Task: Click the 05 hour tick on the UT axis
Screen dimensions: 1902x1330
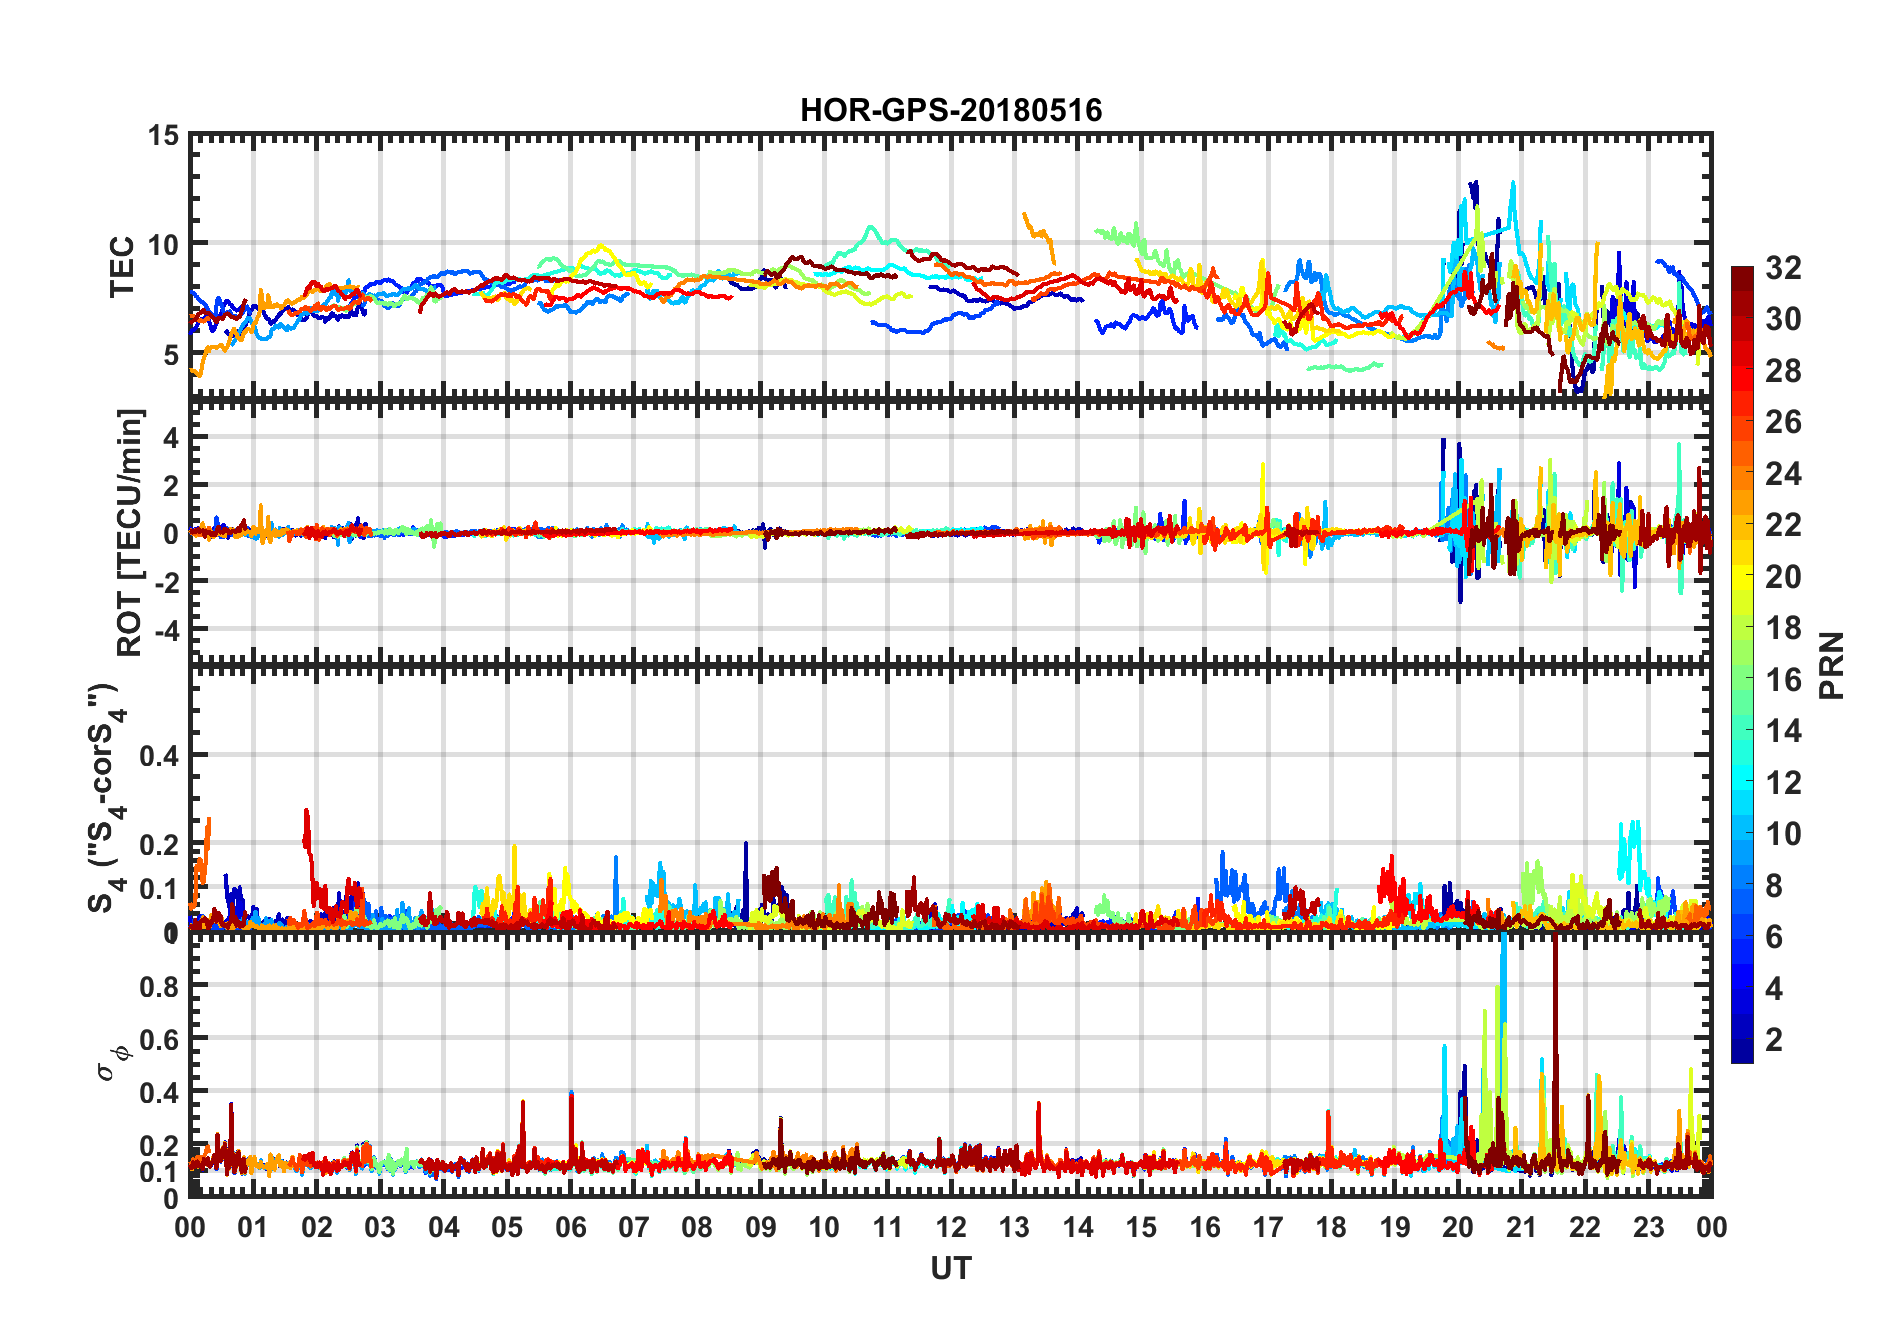Action: [507, 1227]
